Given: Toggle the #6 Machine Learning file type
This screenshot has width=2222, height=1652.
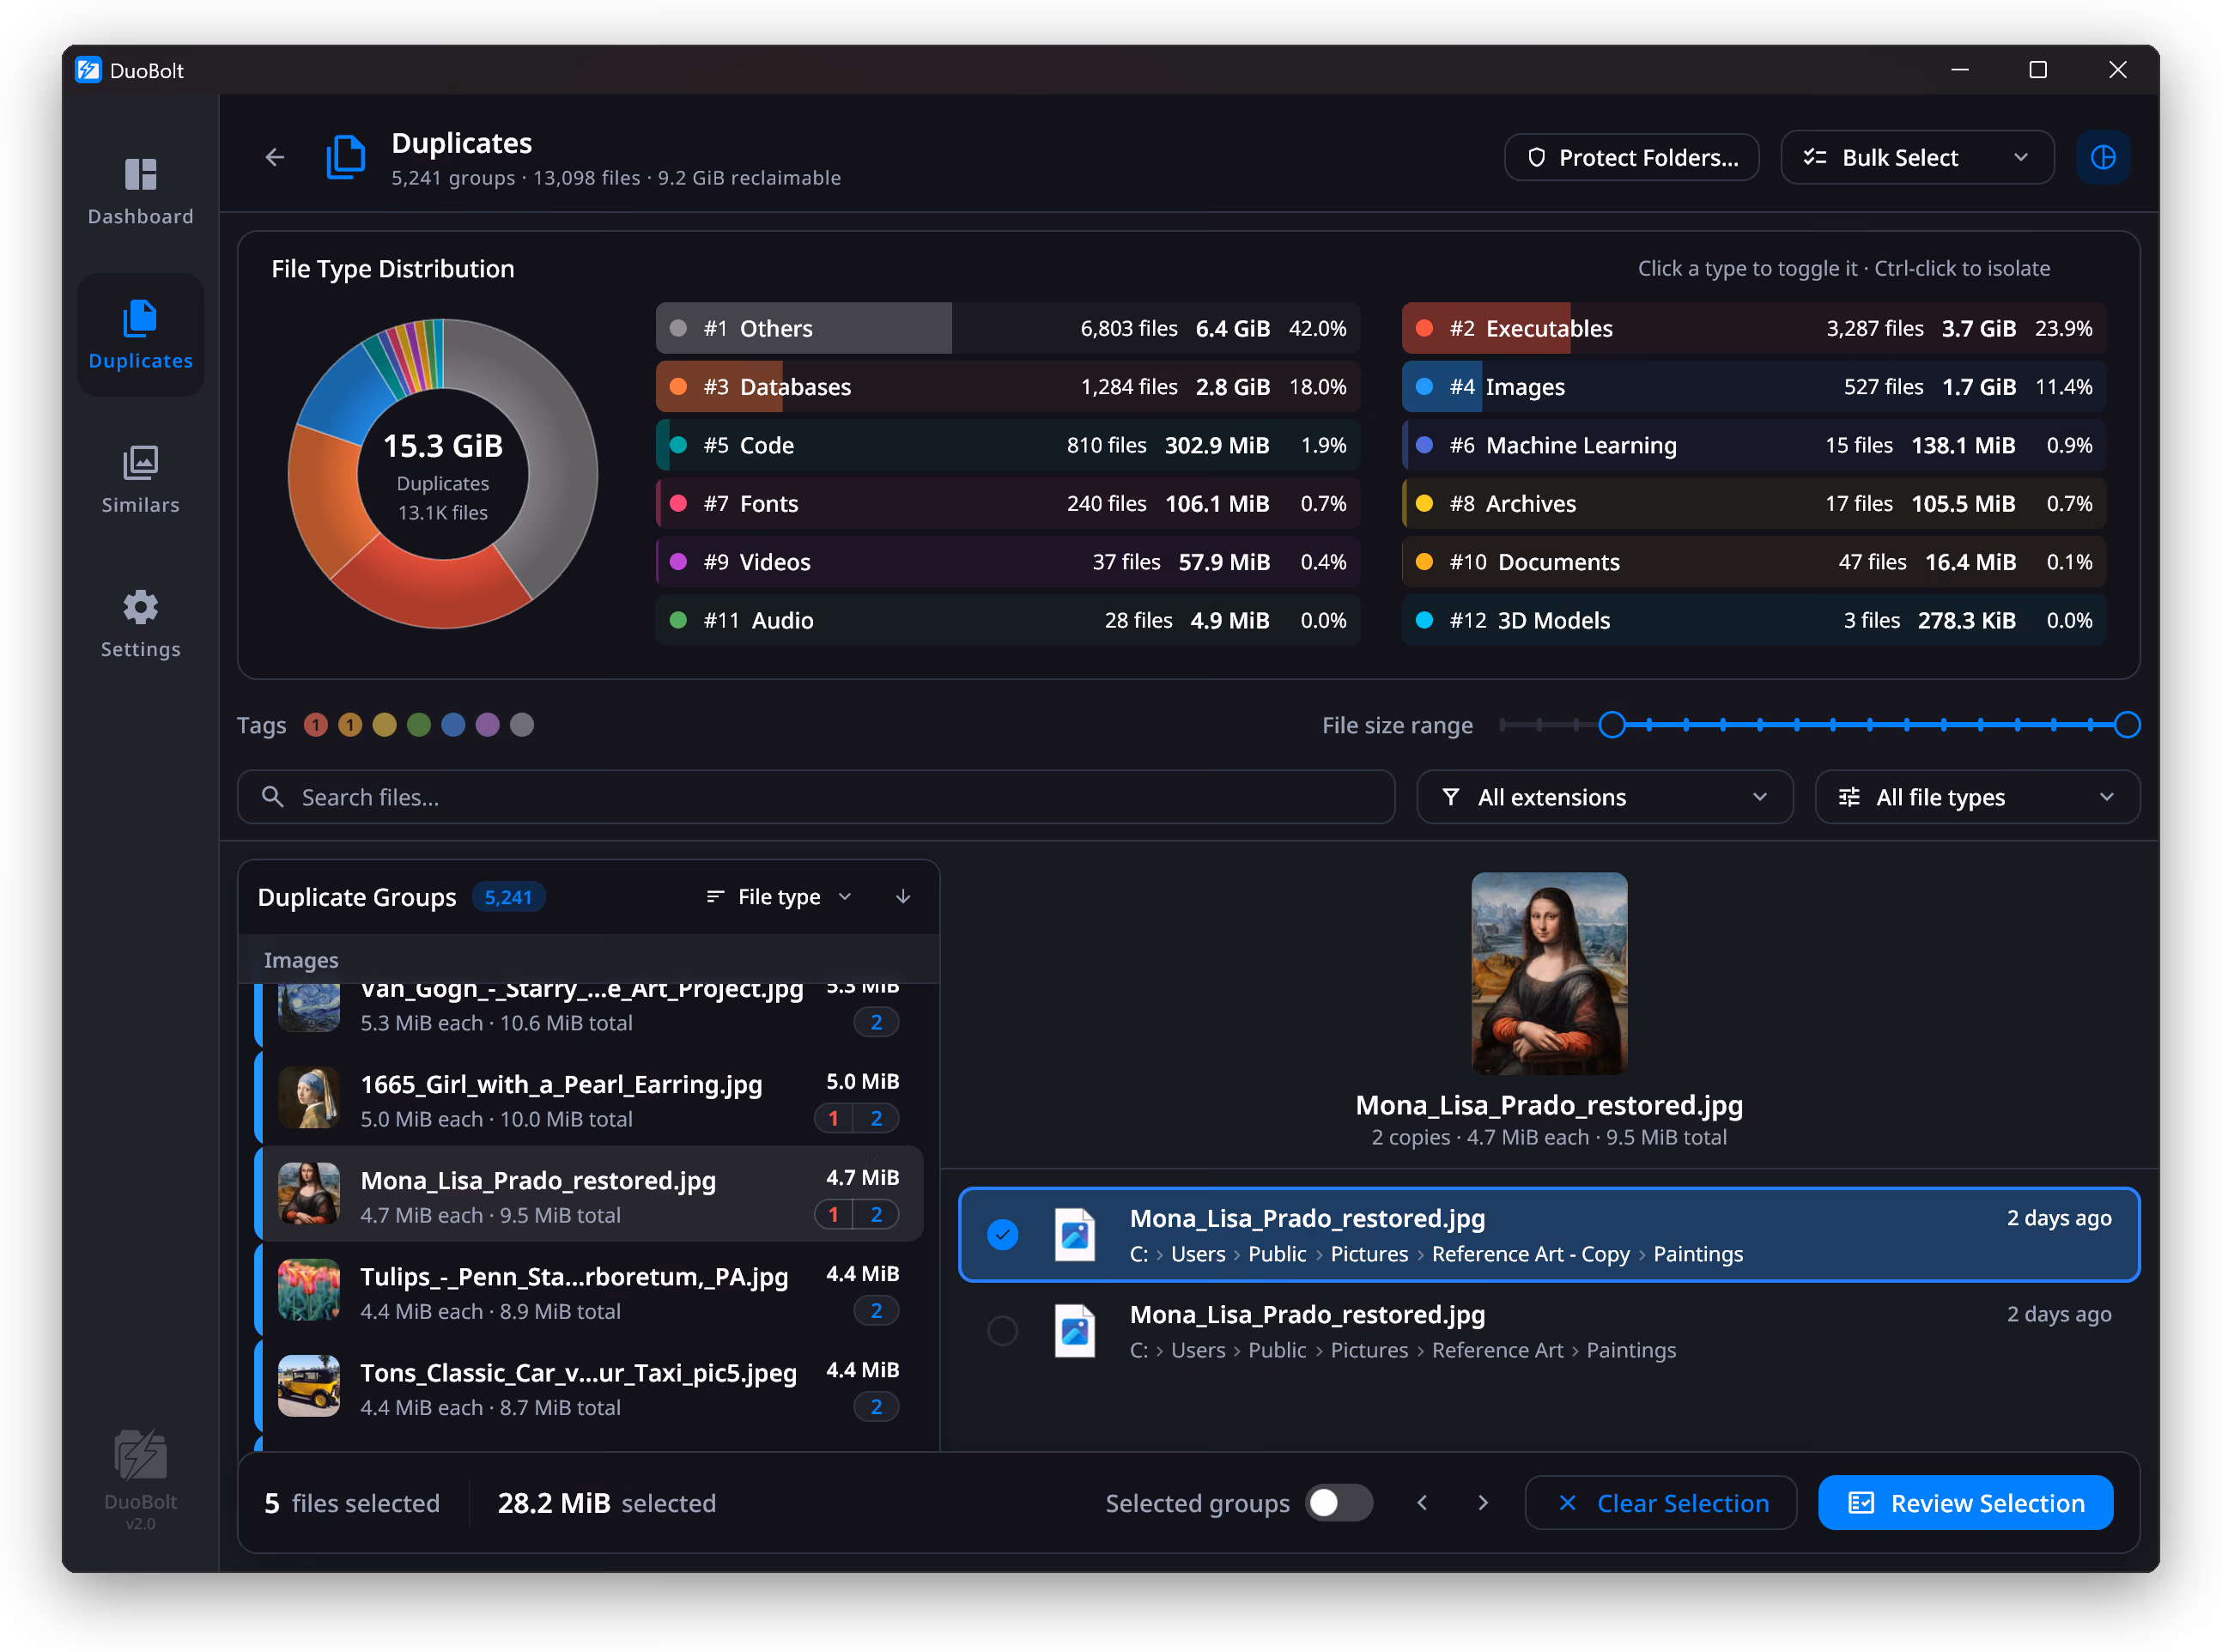Looking at the screenshot, I should pyautogui.click(x=1753, y=445).
